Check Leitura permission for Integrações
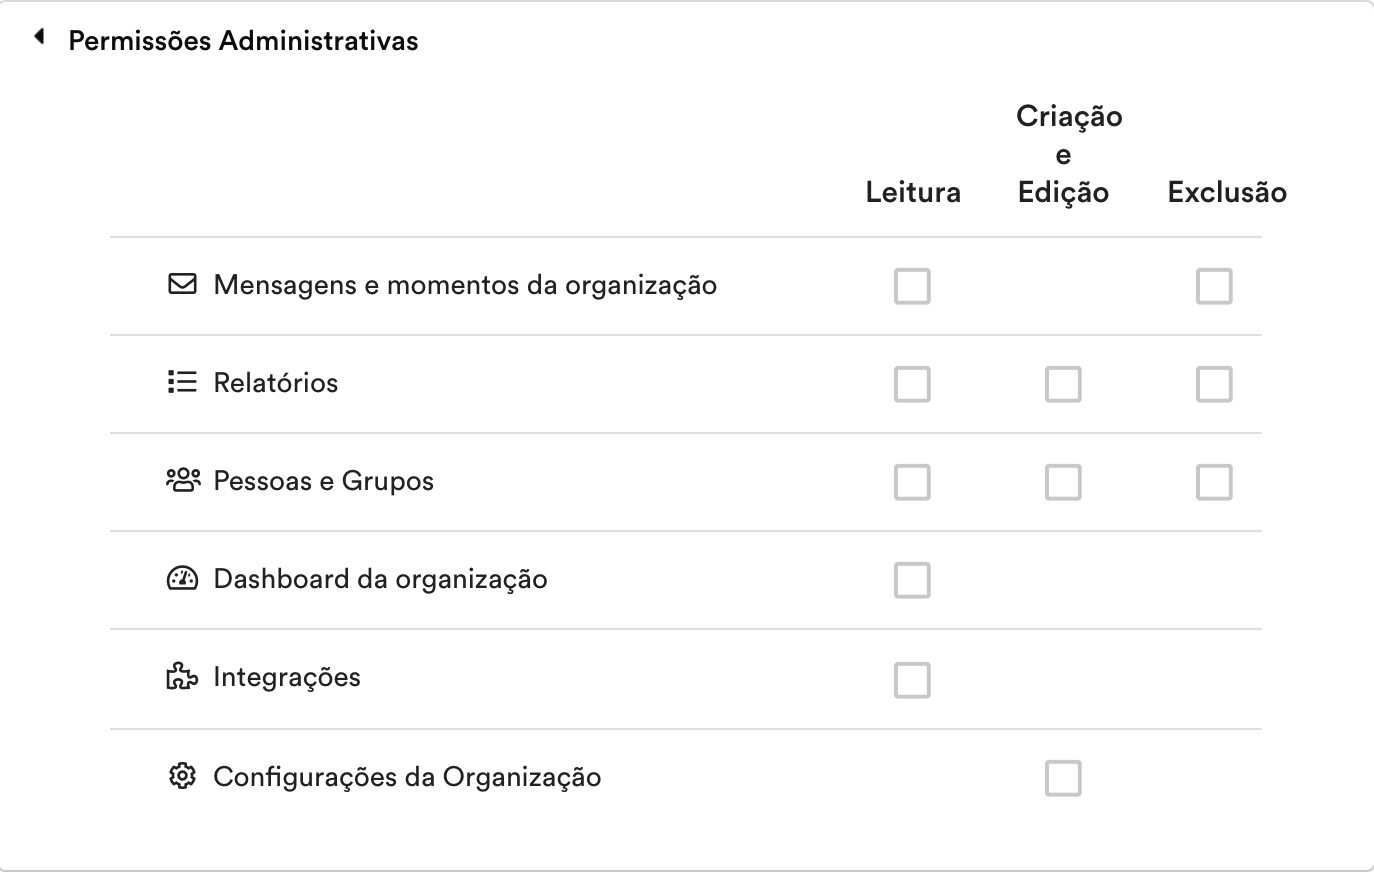 pyautogui.click(x=912, y=680)
